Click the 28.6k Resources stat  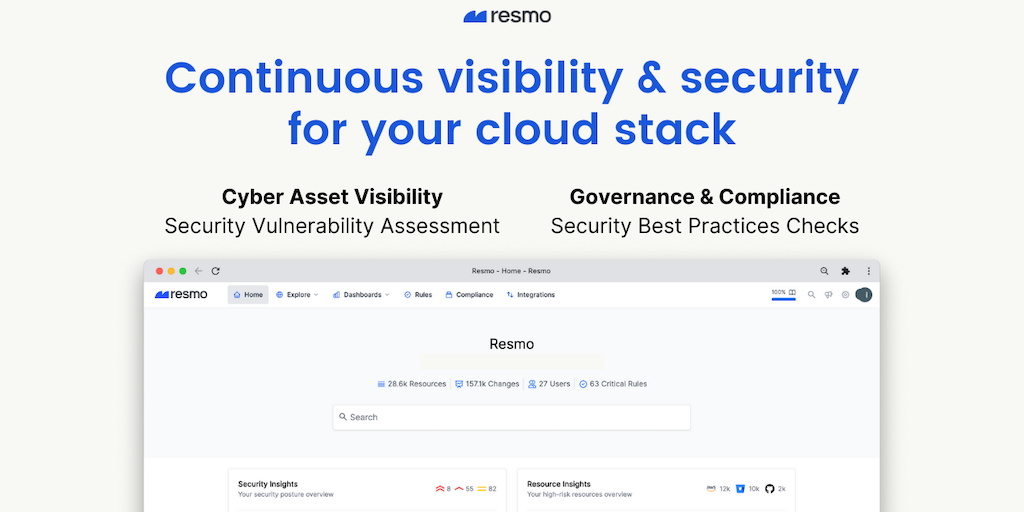click(x=411, y=384)
